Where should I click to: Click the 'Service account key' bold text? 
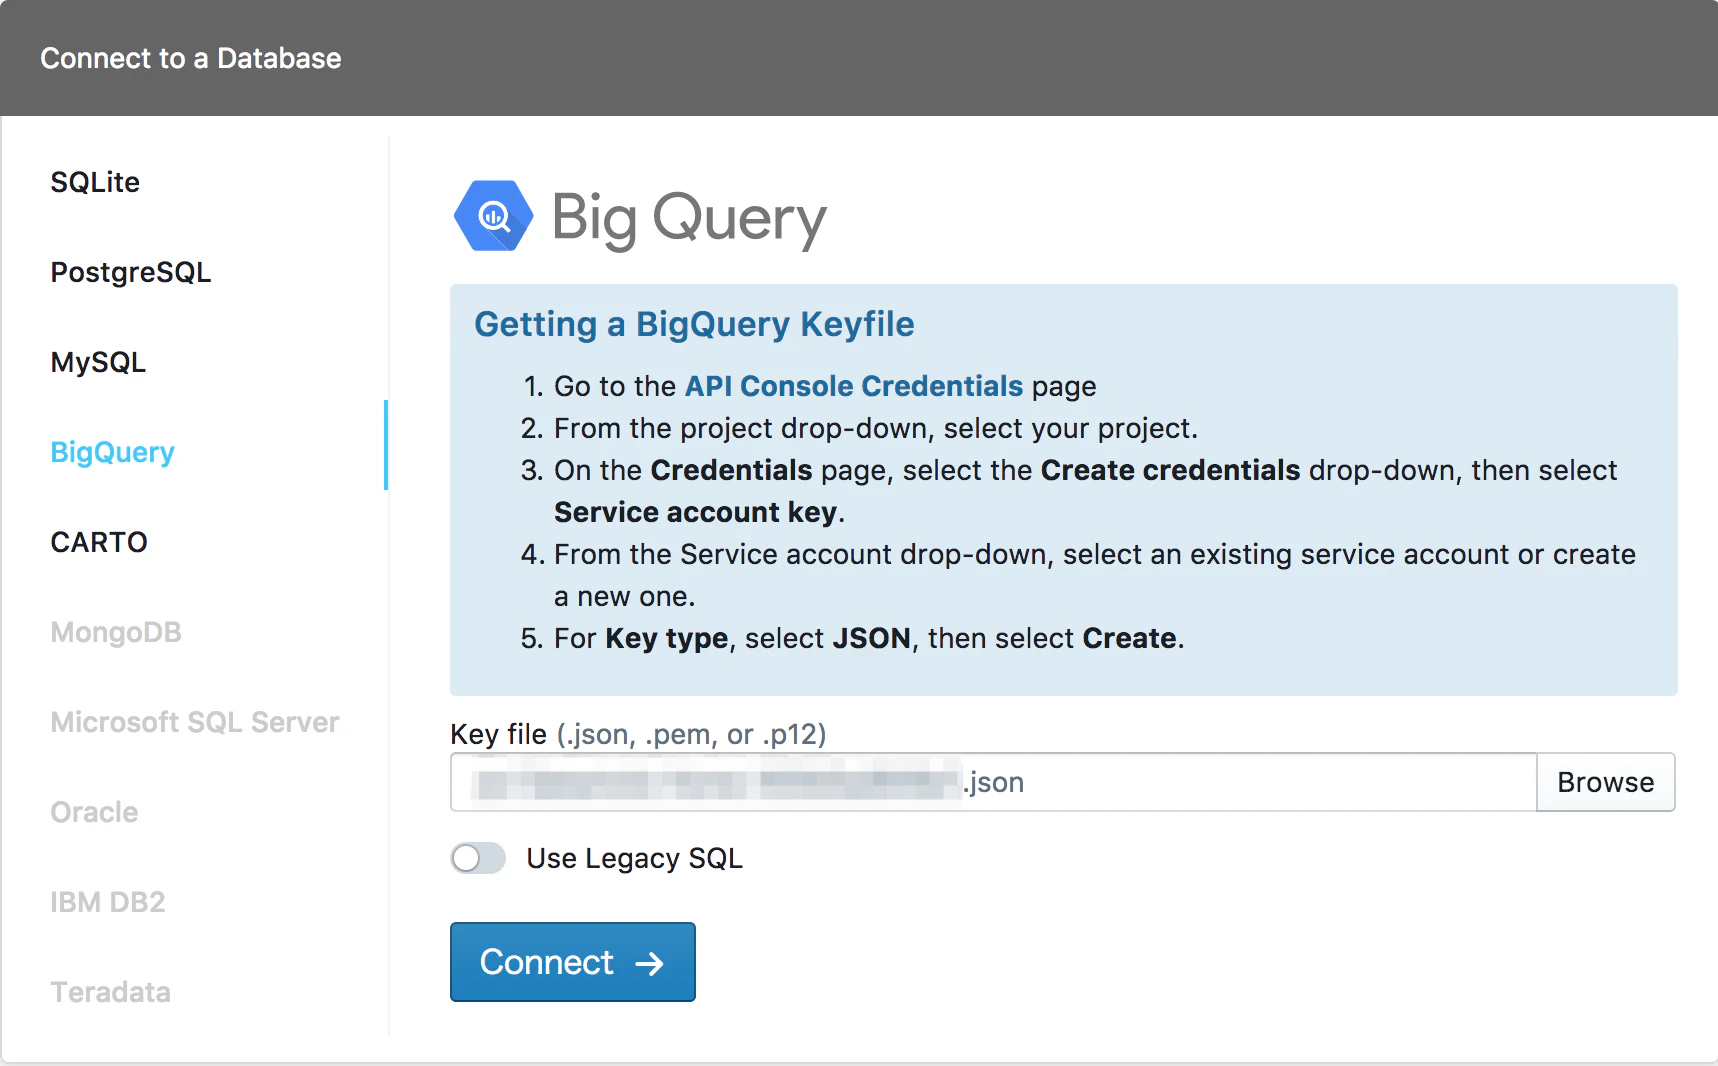tap(696, 512)
